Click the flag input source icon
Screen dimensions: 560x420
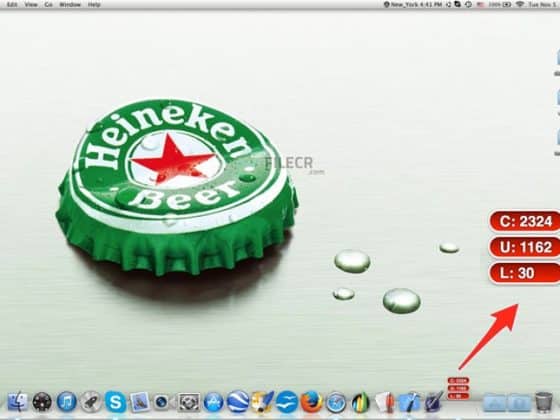pyautogui.click(x=481, y=4)
